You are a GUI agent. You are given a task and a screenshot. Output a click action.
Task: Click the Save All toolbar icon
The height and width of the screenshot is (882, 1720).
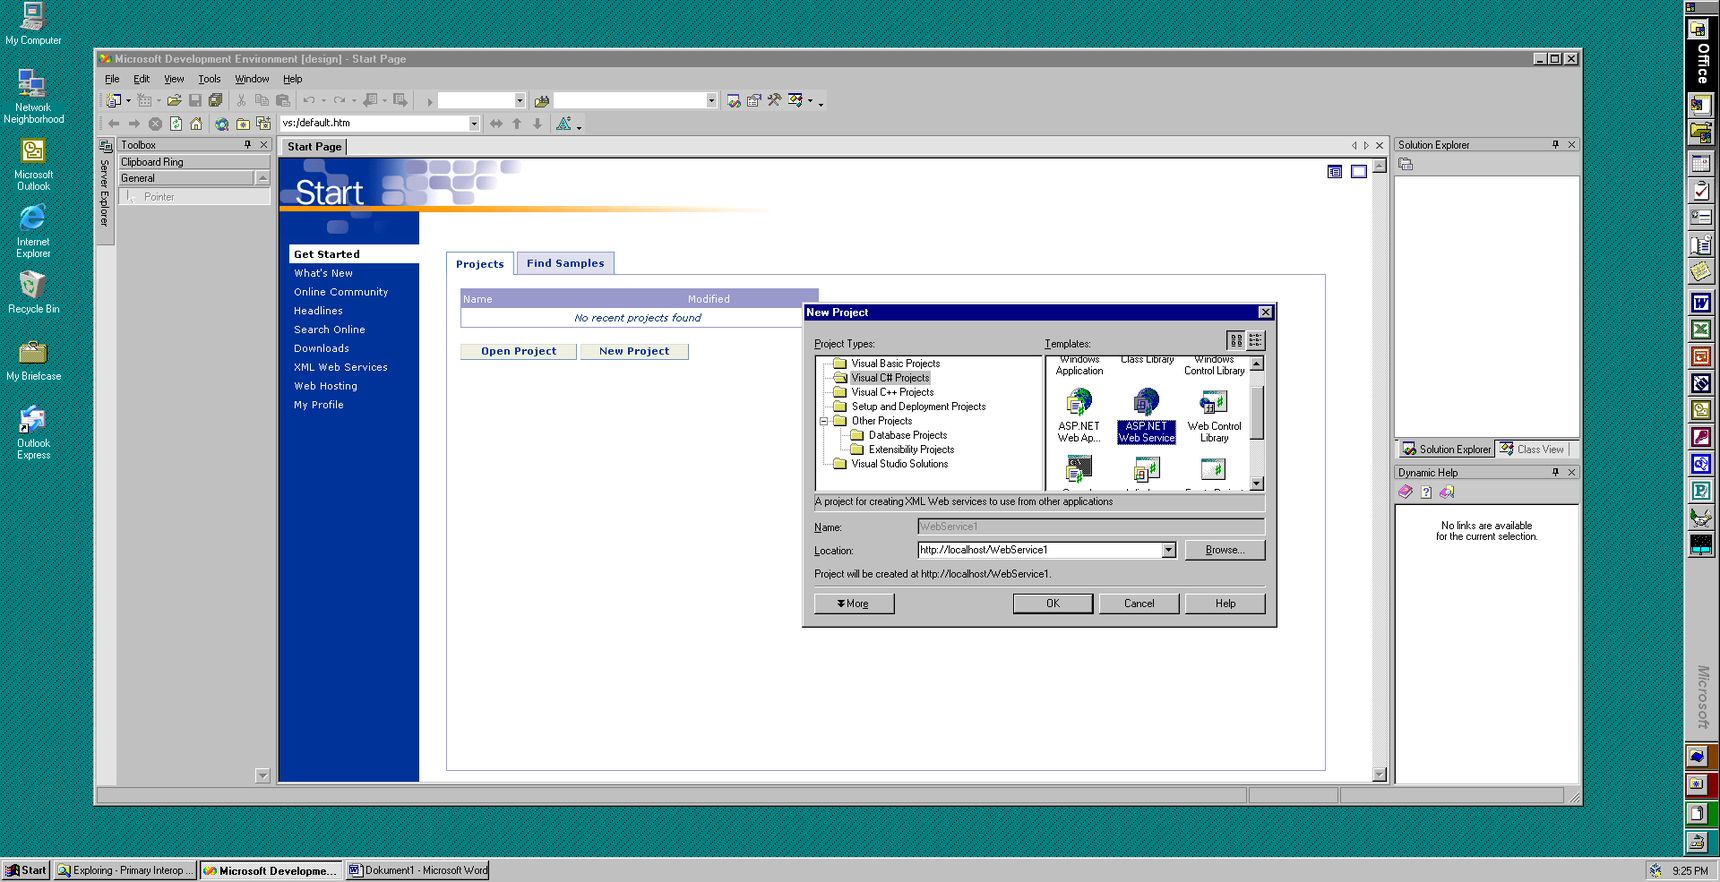click(x=215, y=100)
